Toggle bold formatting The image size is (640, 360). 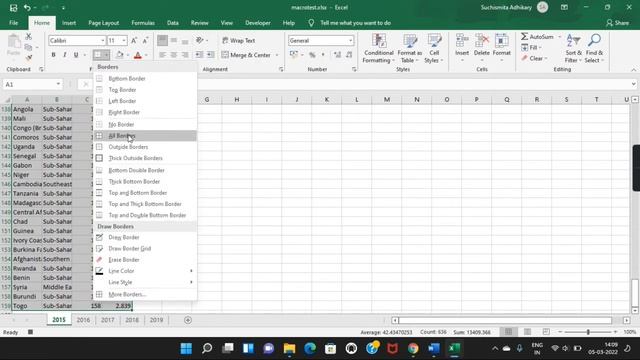(53, 55)
